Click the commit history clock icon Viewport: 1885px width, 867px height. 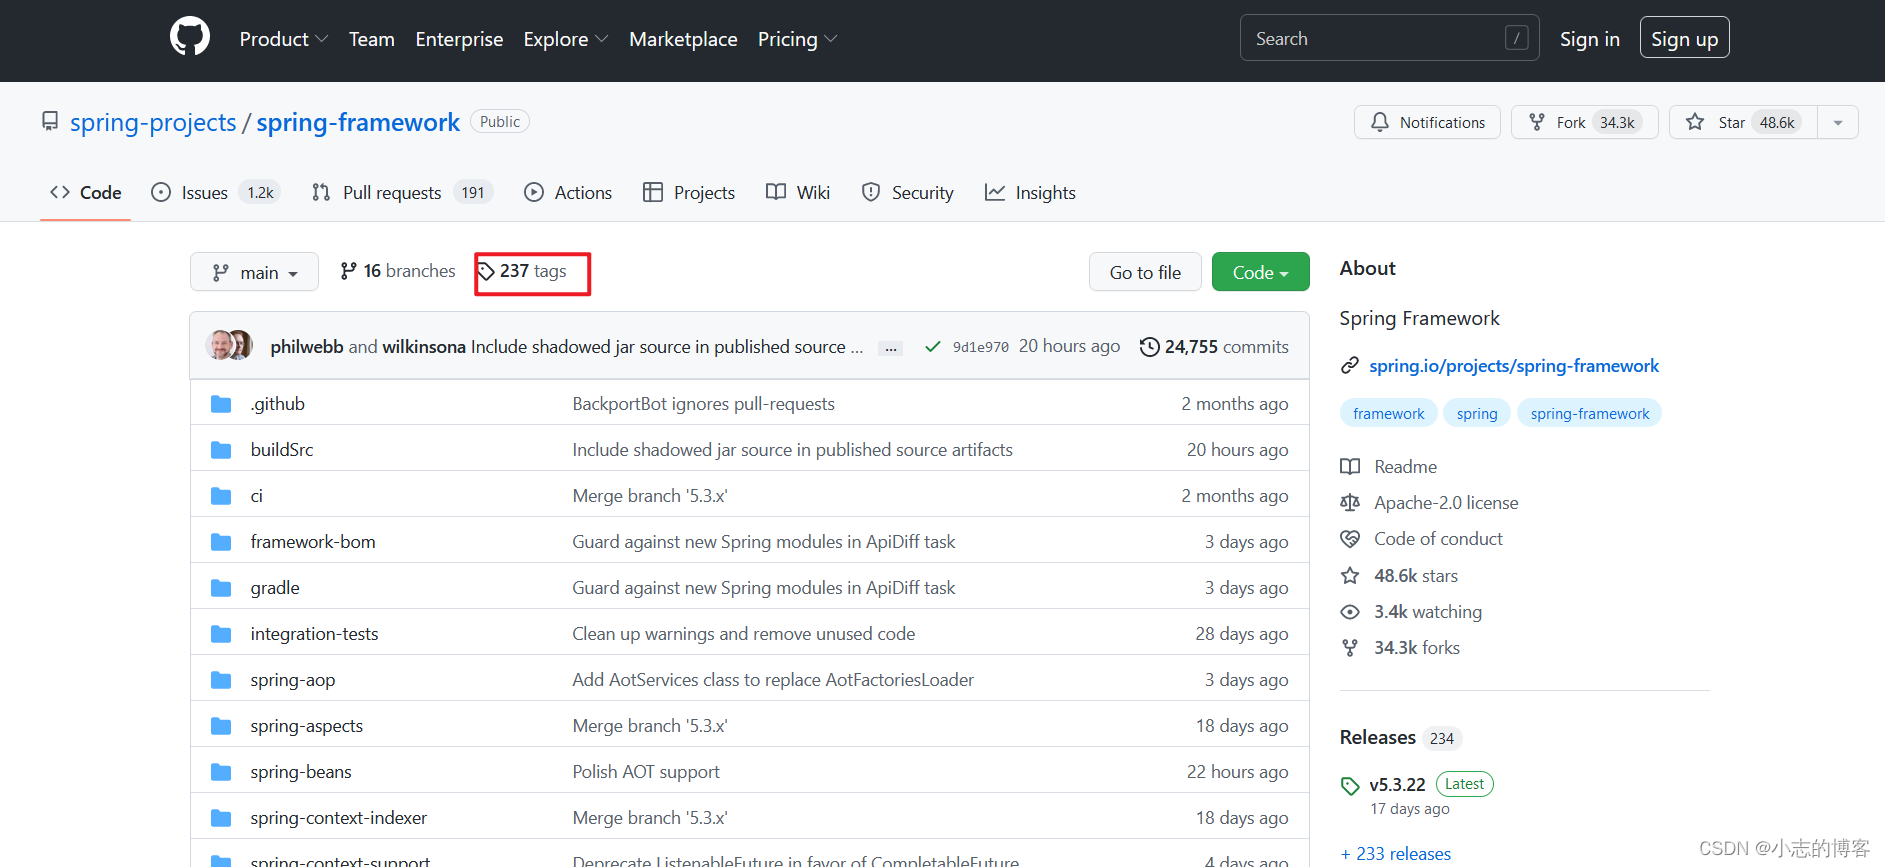tap(1150, 347)
